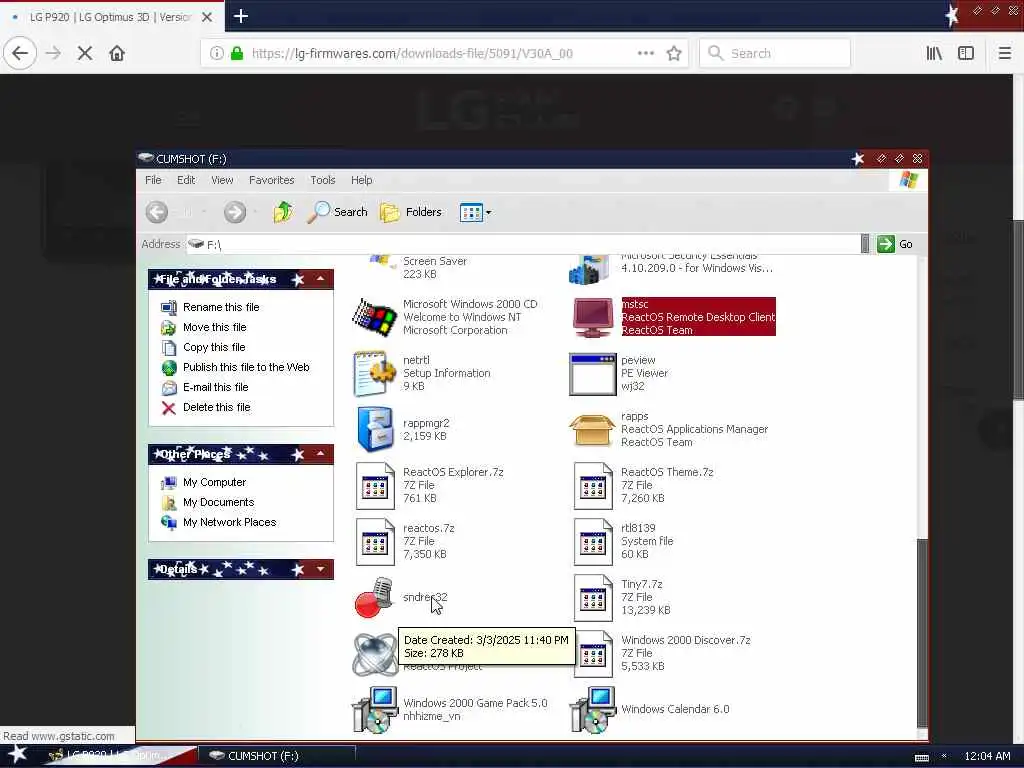Select the Microsoft Security Essentials icon
The width and height of the screenshot is (1024, 768).
[x=589, y=269]
